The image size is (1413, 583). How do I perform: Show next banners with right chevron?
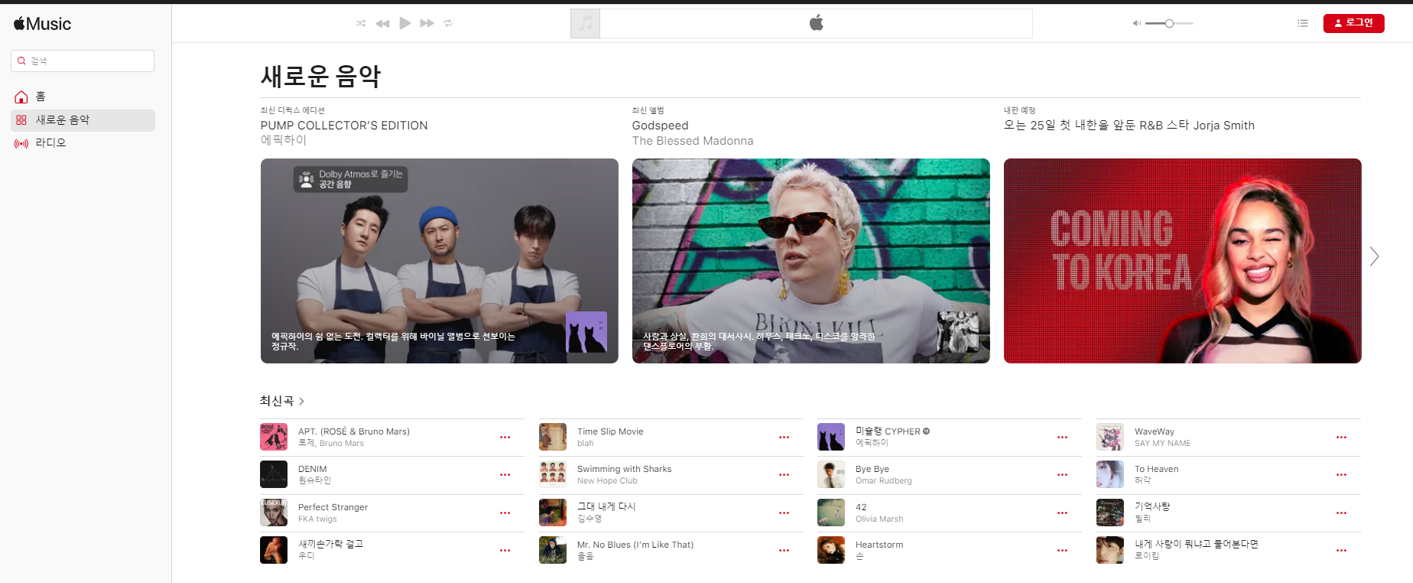(x=1374, y=257)
